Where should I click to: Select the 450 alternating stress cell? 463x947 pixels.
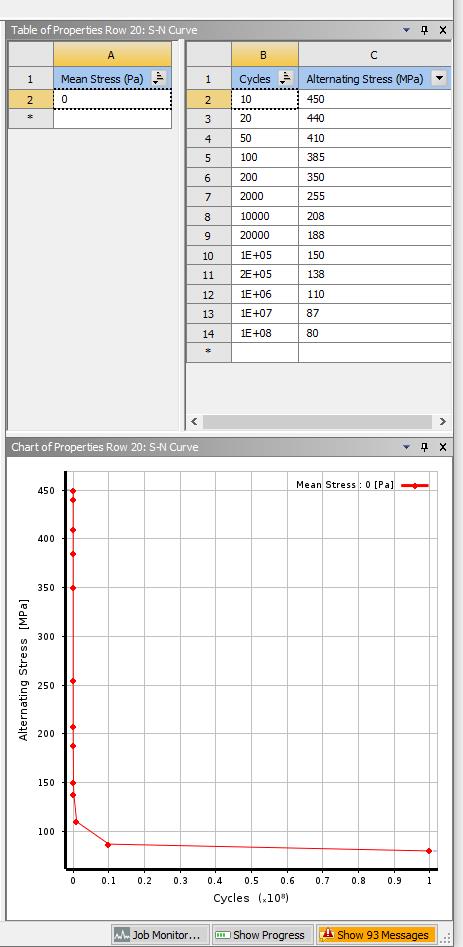pyautogui.click(x=374, y=99)
